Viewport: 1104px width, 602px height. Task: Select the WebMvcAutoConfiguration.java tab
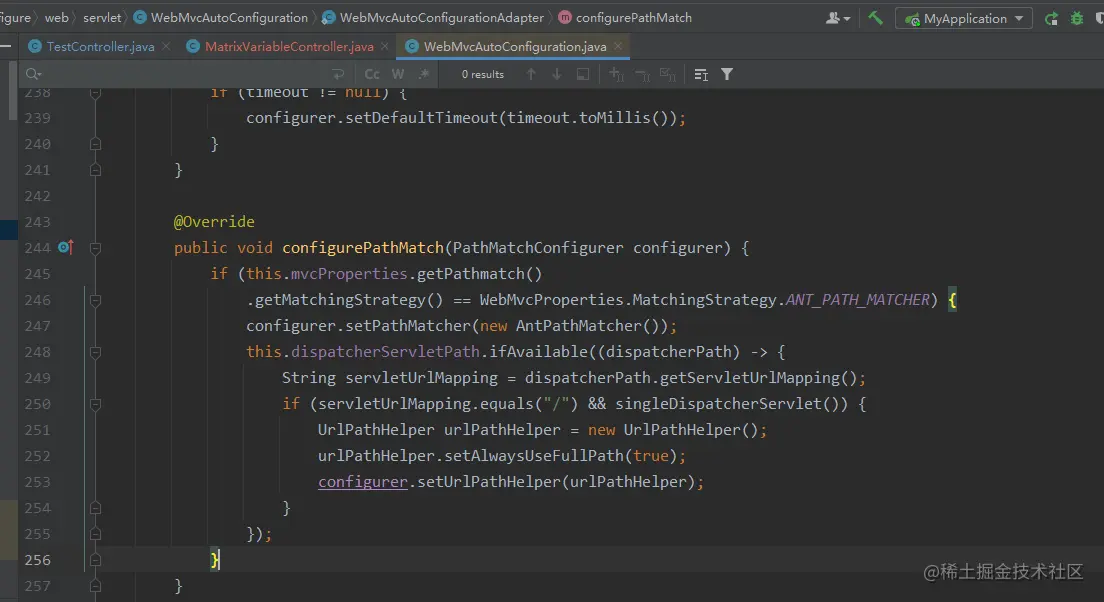coord(515,46)
